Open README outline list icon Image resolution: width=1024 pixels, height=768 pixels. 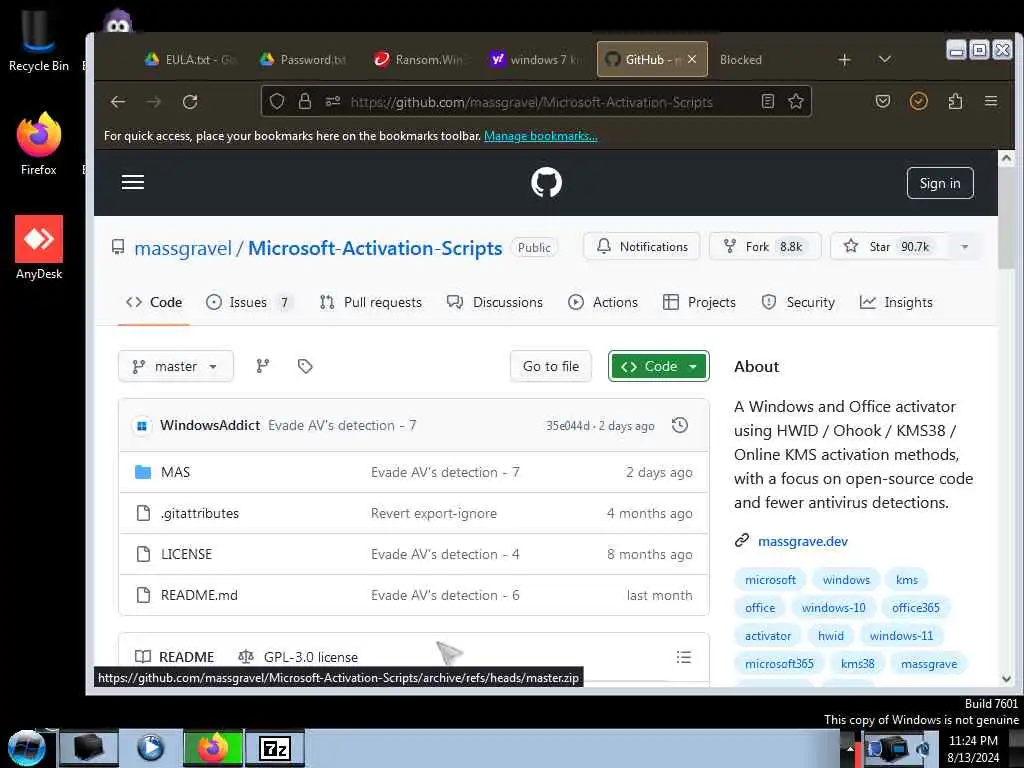(683, 657)
